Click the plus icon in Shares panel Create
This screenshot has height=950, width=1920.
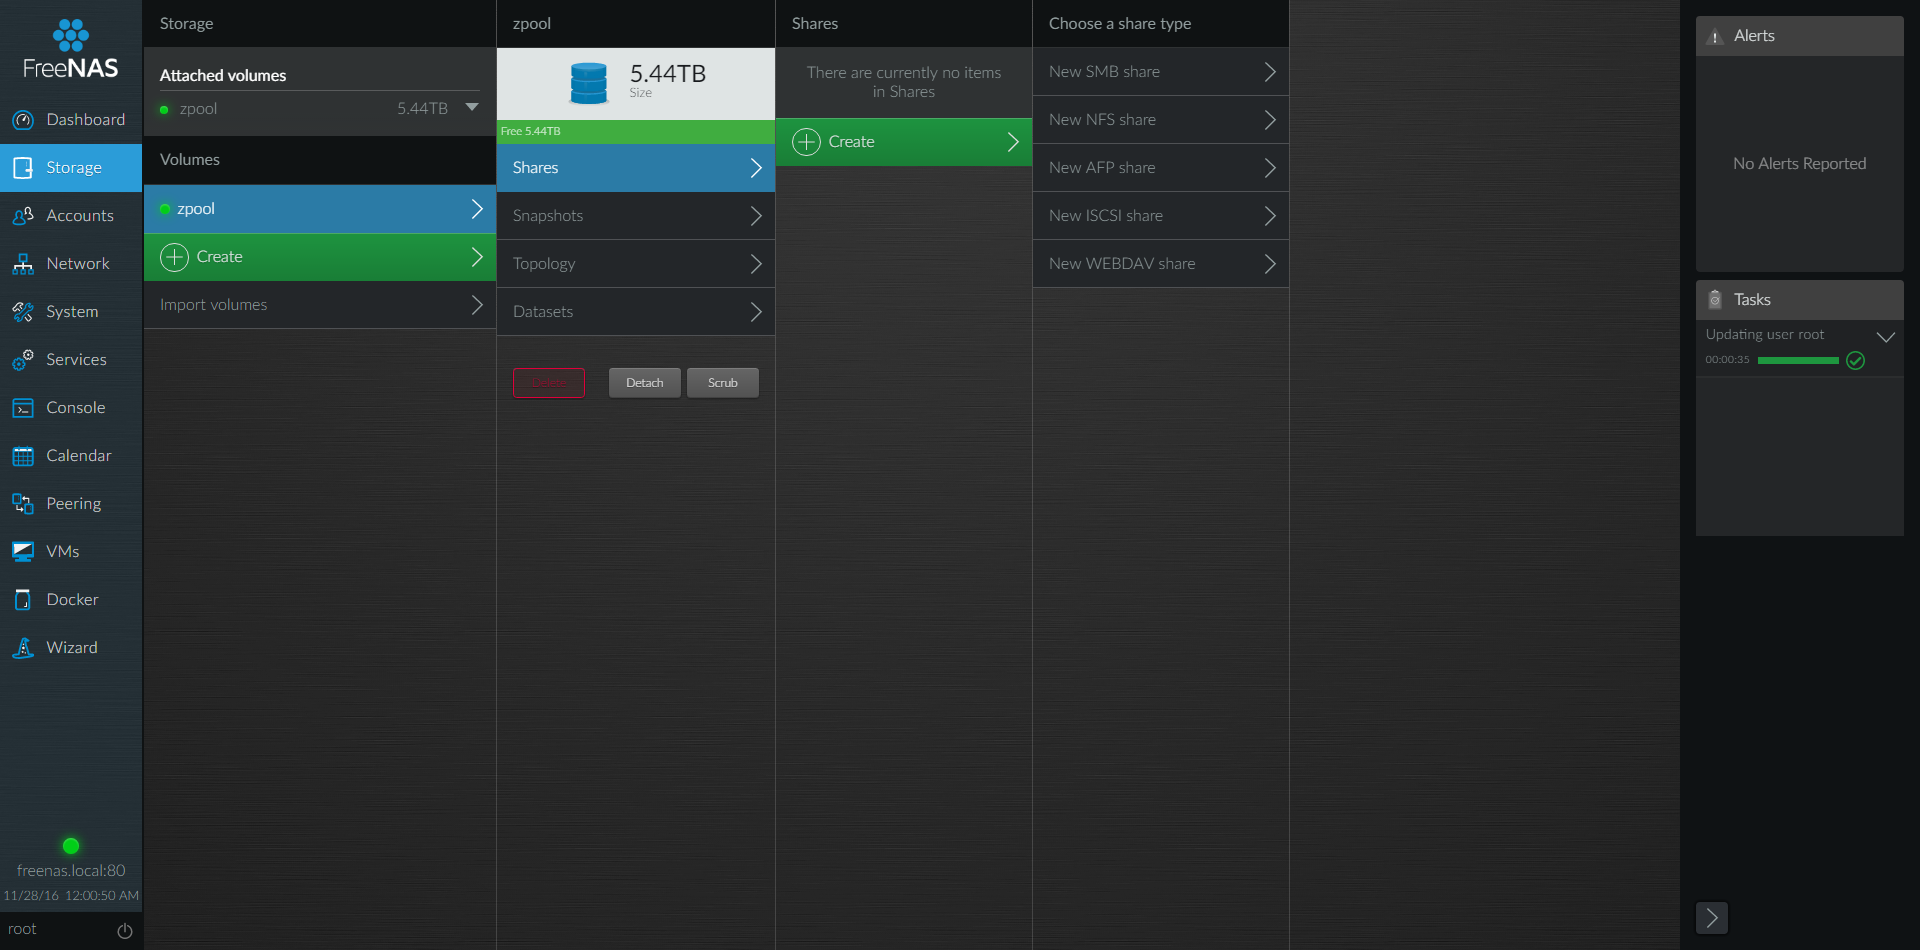coord(806,142)
